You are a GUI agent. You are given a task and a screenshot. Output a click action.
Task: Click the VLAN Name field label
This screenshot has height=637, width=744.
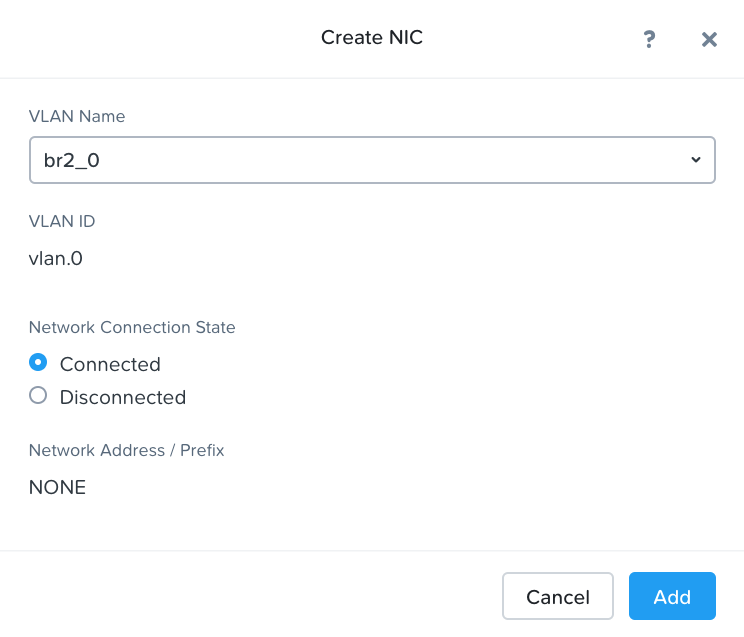(x=77, y=116)
